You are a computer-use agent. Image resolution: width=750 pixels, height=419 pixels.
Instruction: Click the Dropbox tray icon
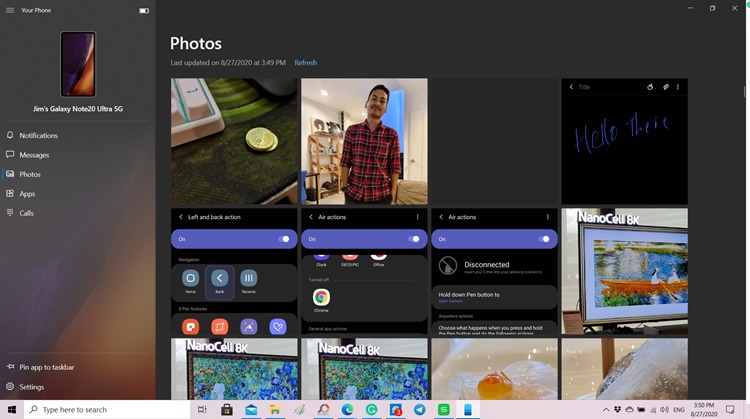[618, 409]
